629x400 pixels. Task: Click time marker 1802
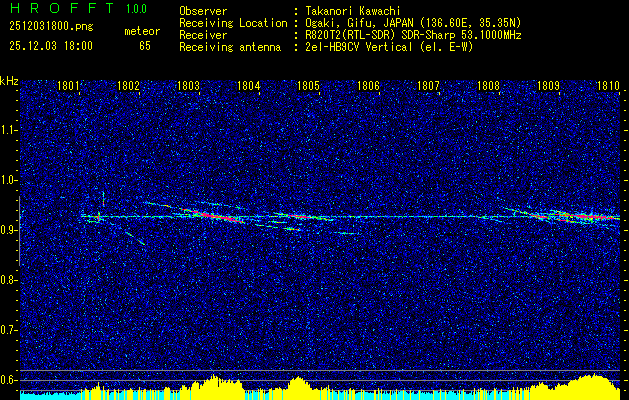(x=128, y=86)
